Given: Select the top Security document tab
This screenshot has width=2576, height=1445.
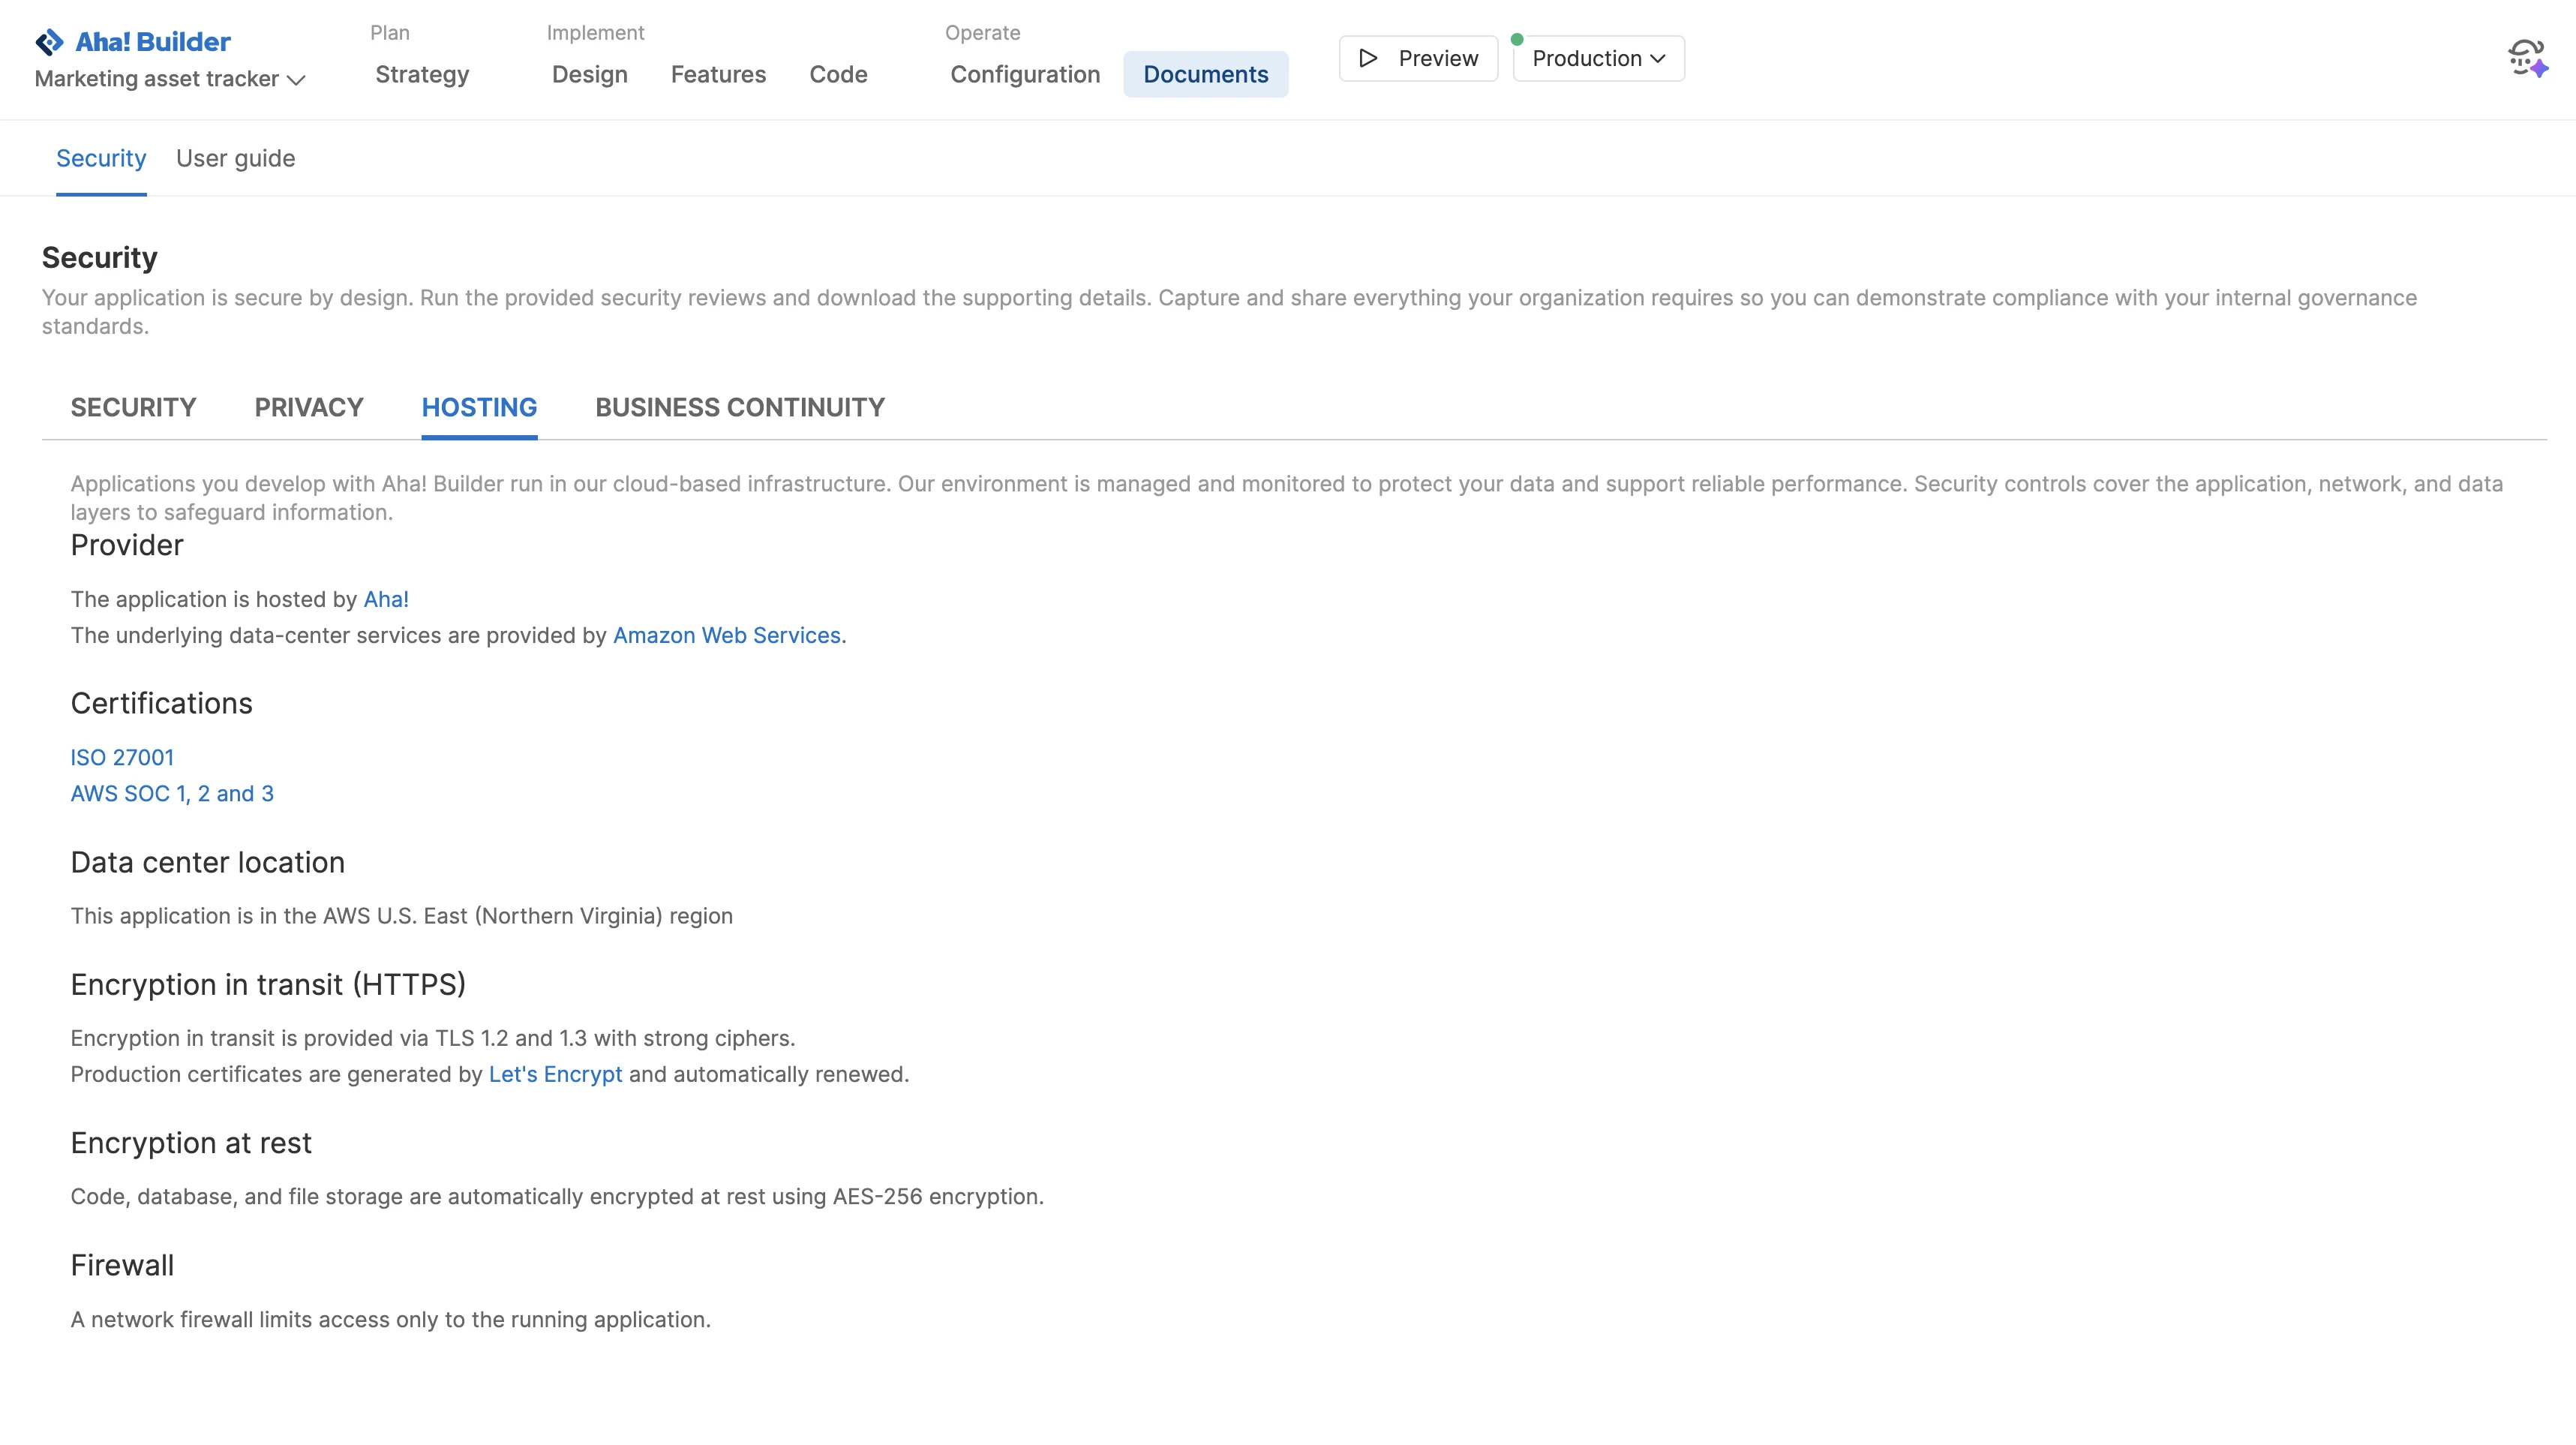Looking at the screenshot, I should coord(101,158).
